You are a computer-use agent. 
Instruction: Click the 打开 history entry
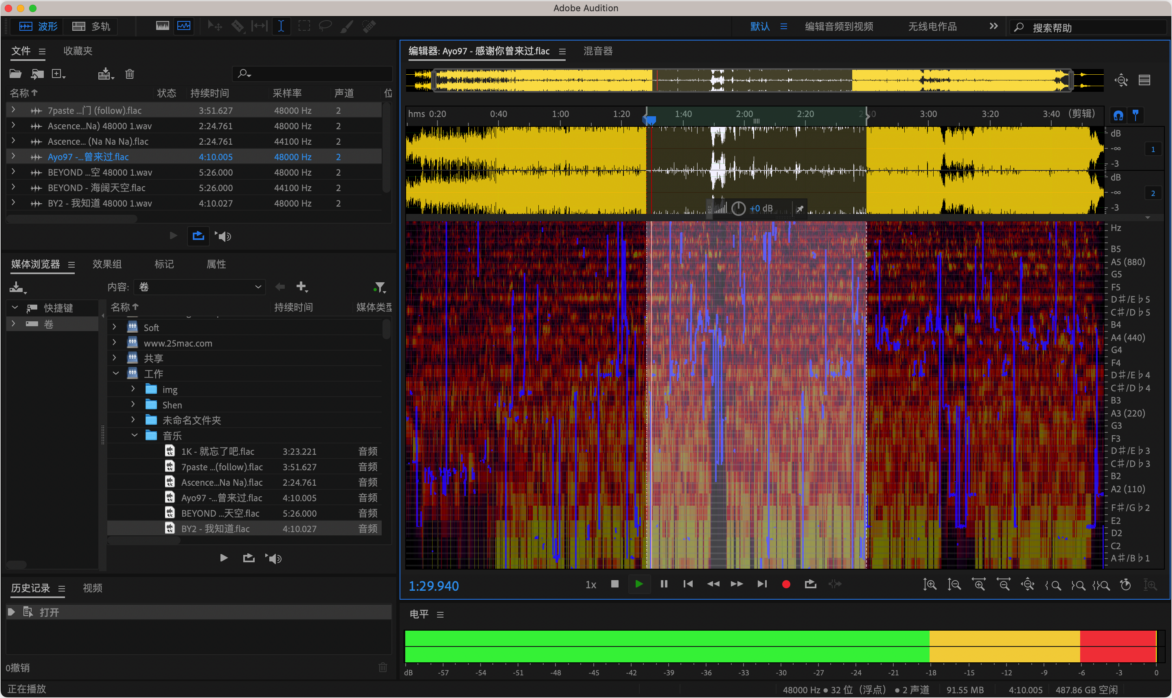pyautogui.click(x=199, y=612)
